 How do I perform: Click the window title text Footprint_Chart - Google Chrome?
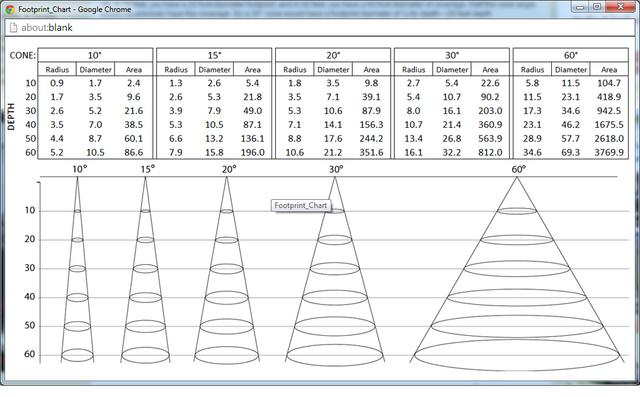pyautogui.click(x=75, y=9)
